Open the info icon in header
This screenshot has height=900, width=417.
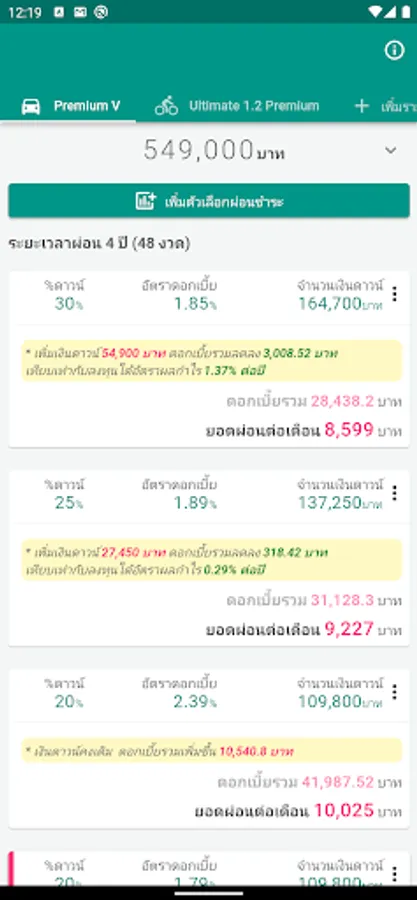[x=394, y=51]
